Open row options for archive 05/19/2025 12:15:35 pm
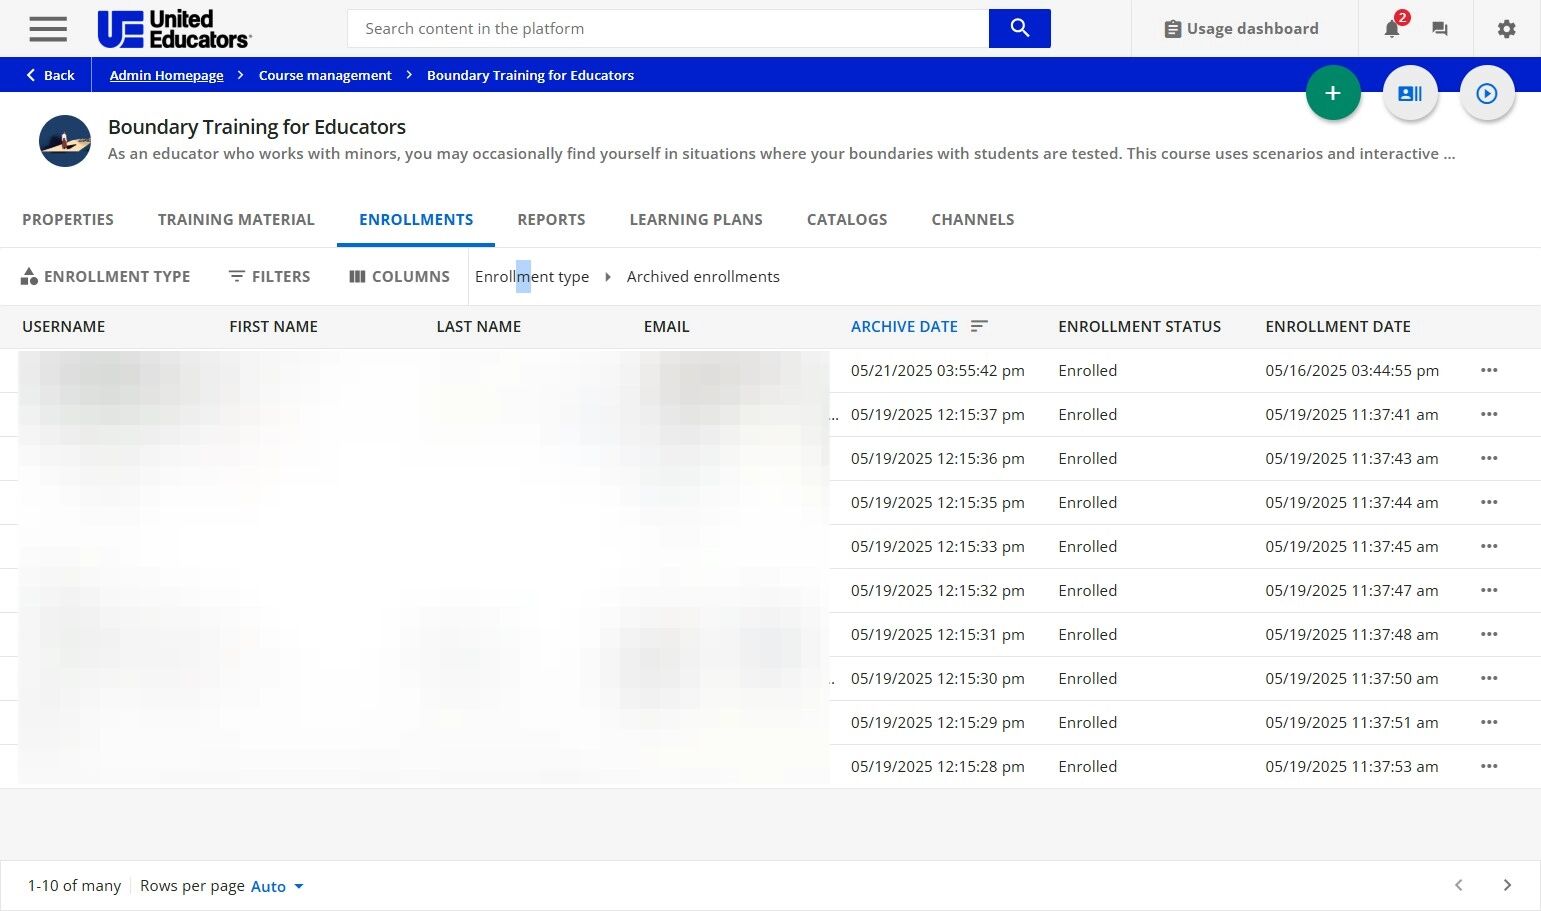Screen dimensions: 1541x911 tap(1489, 503)
